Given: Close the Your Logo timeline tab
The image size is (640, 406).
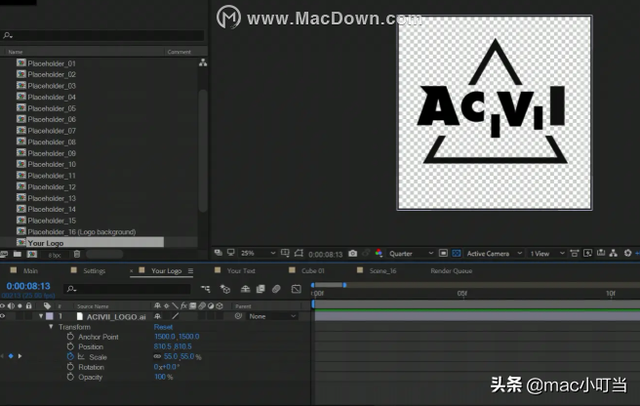Looking at the screenshot, I should point(131,271).
